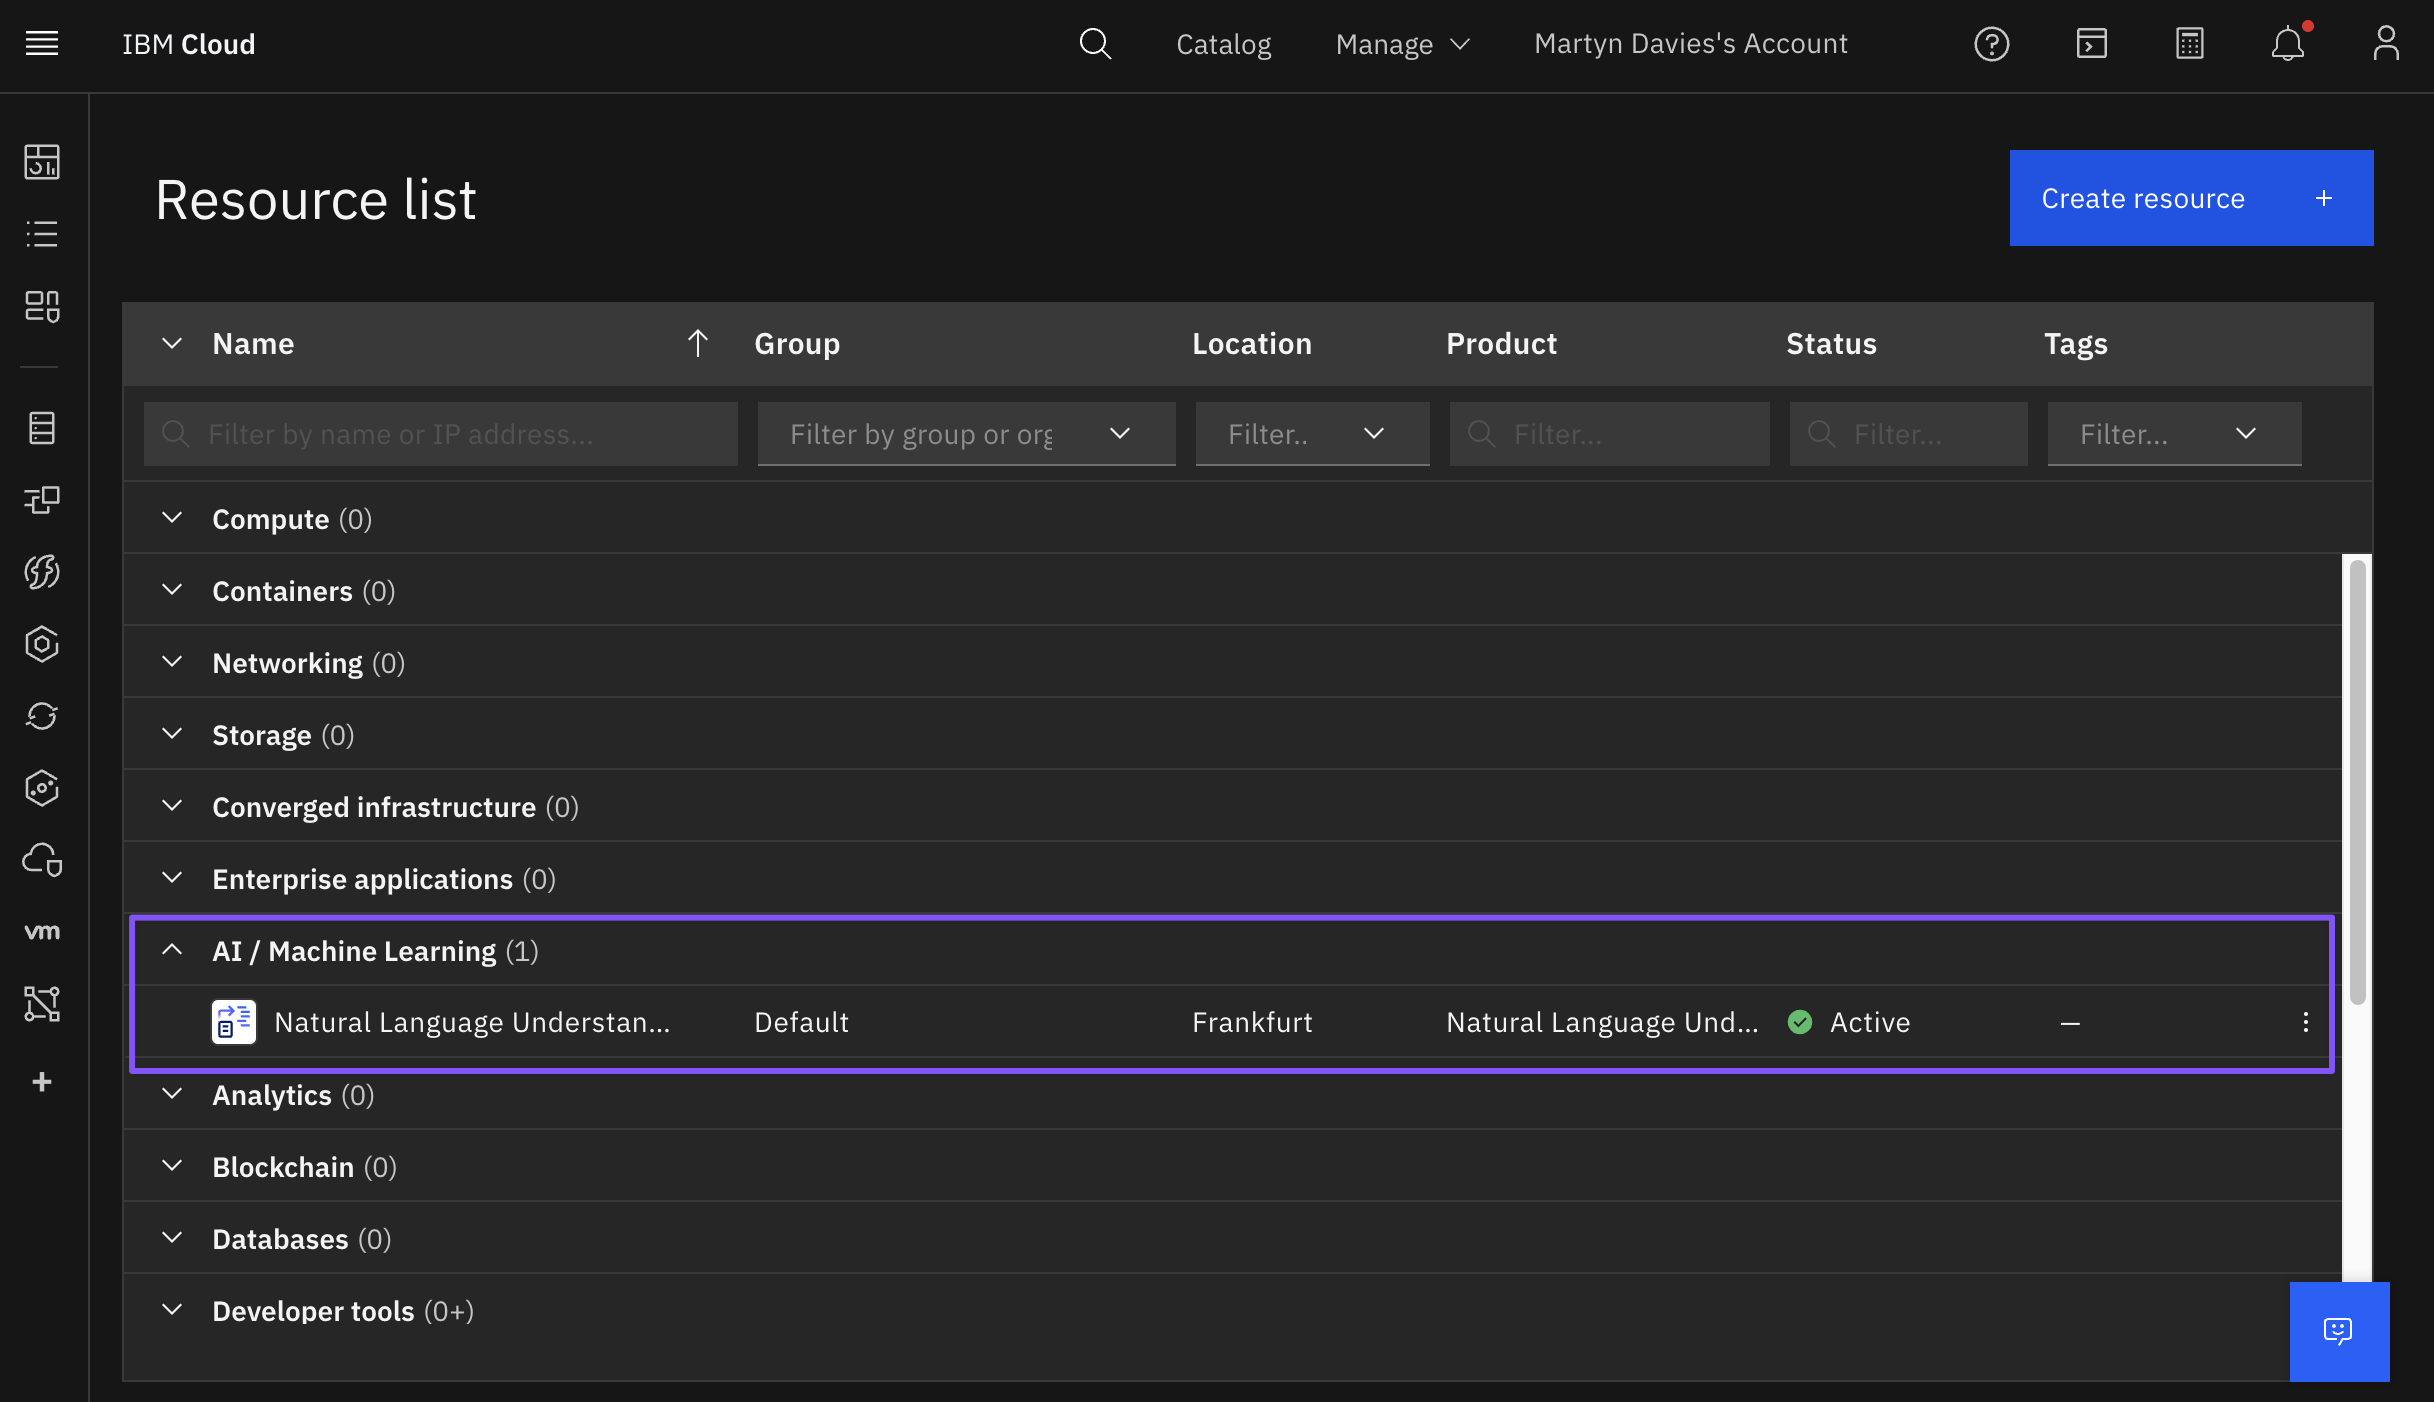Click the three-dot options for NLU resource
The image size is (2434, 1402).
point(2305,1021)
